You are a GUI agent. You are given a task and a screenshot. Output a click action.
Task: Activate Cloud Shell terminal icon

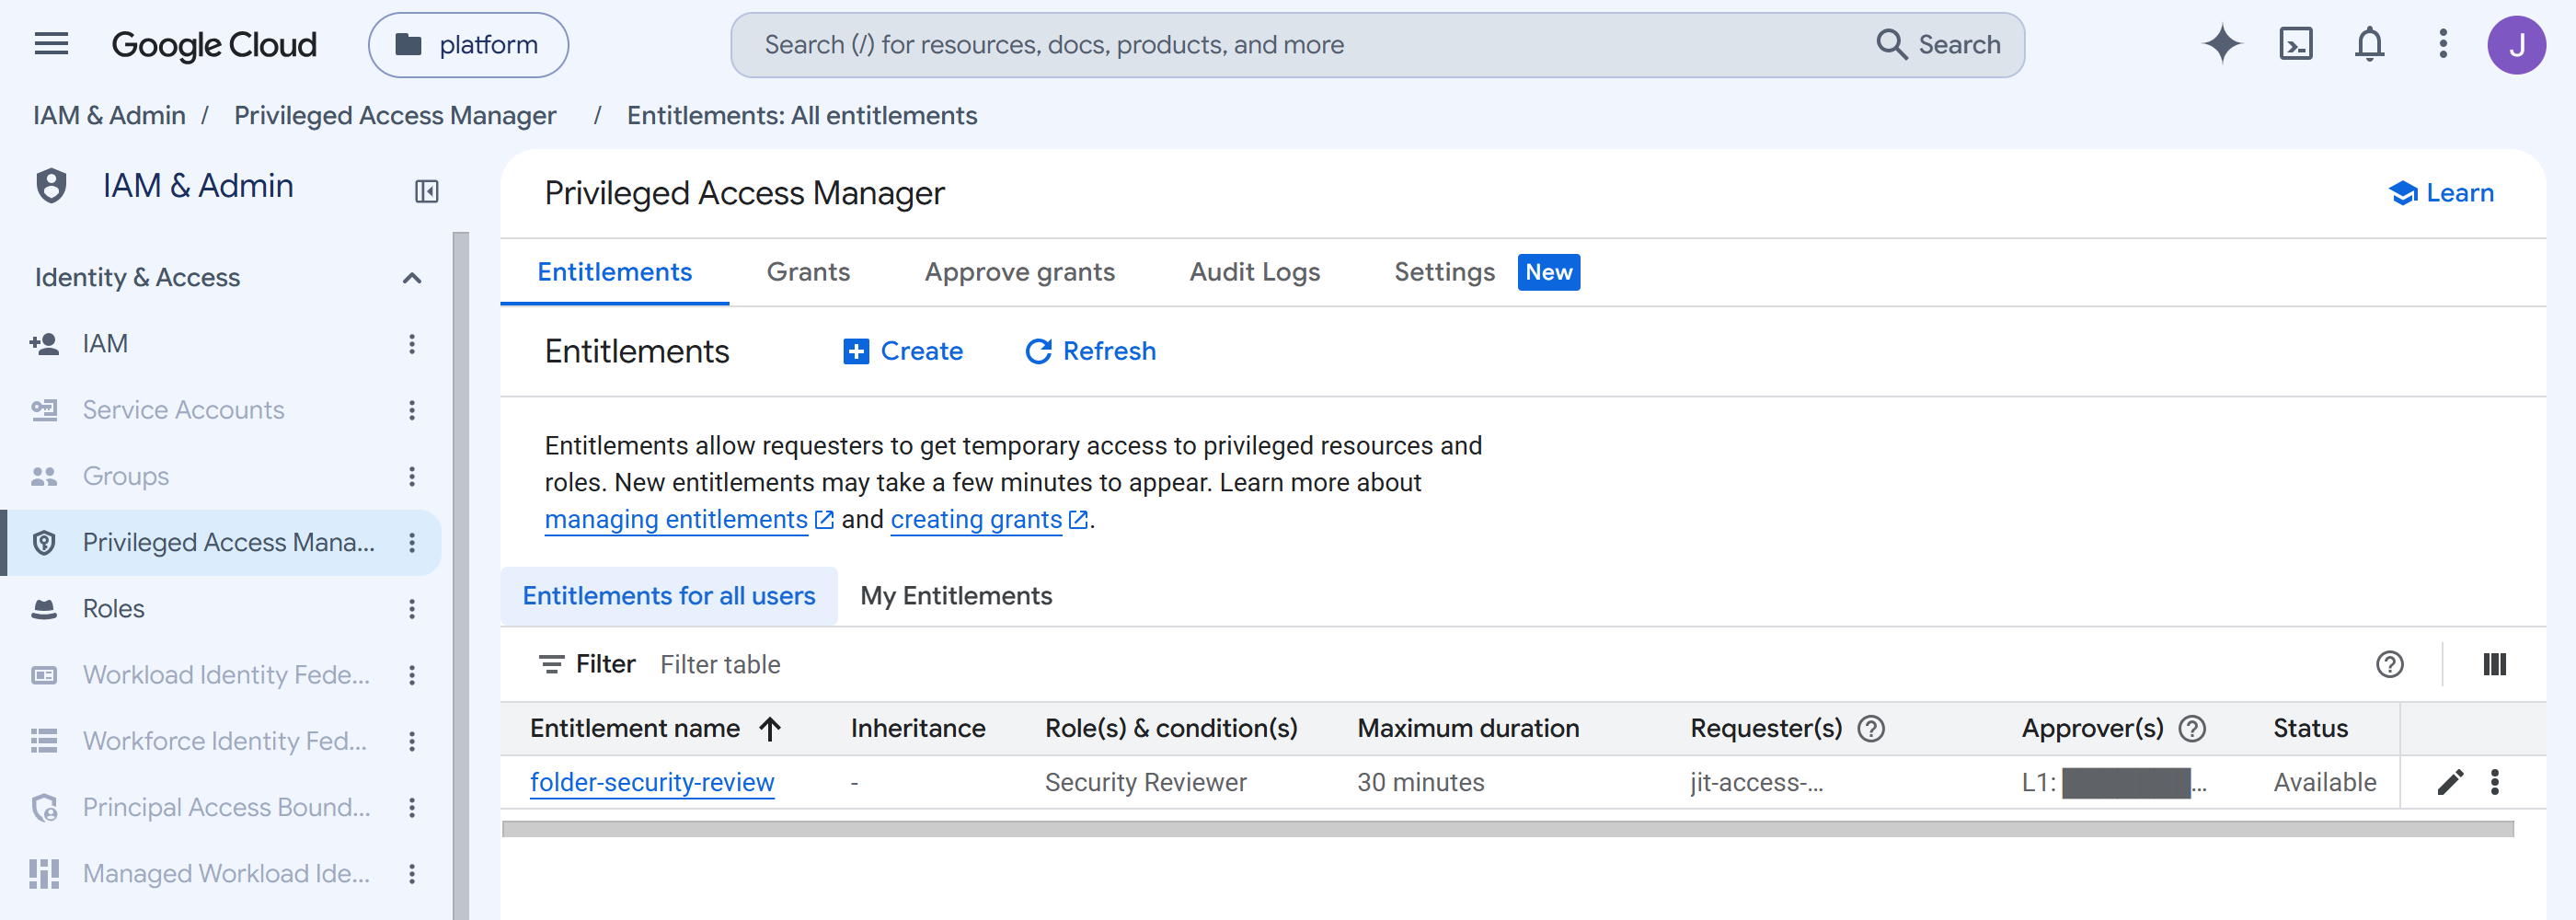point(2296,44)
